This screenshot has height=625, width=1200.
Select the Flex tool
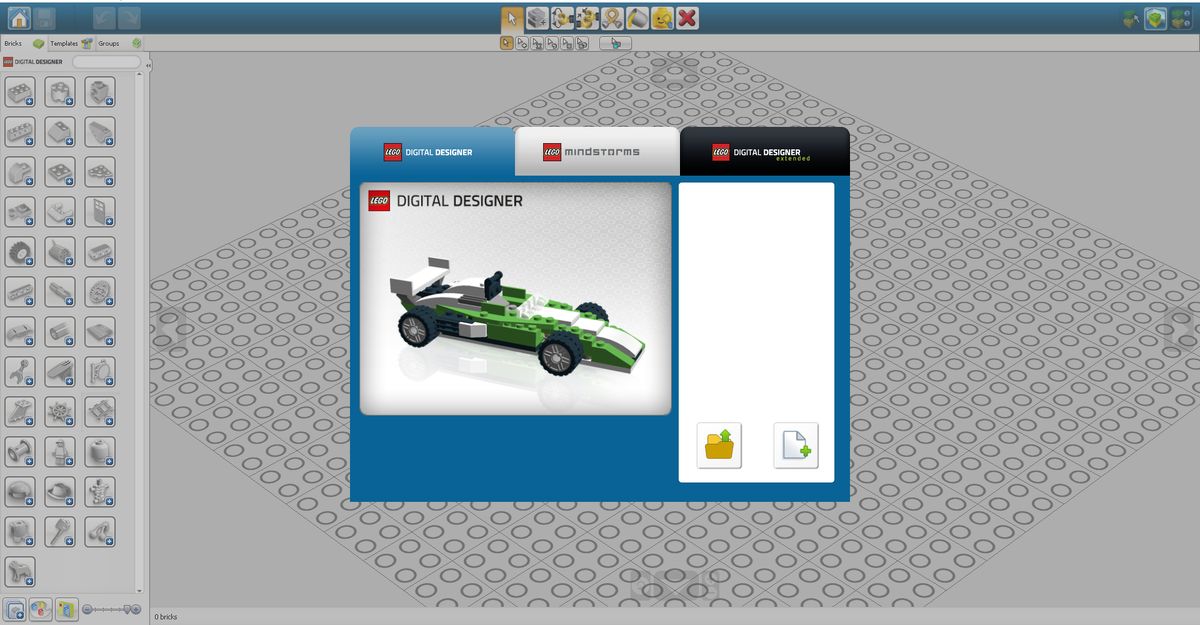click(x=612, y=17)
